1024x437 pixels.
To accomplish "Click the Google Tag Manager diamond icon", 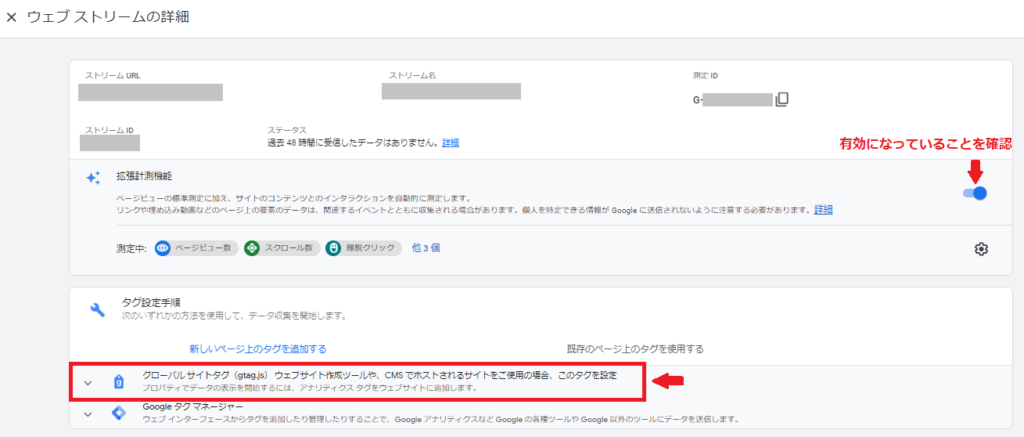I will [x=119, y=413].
